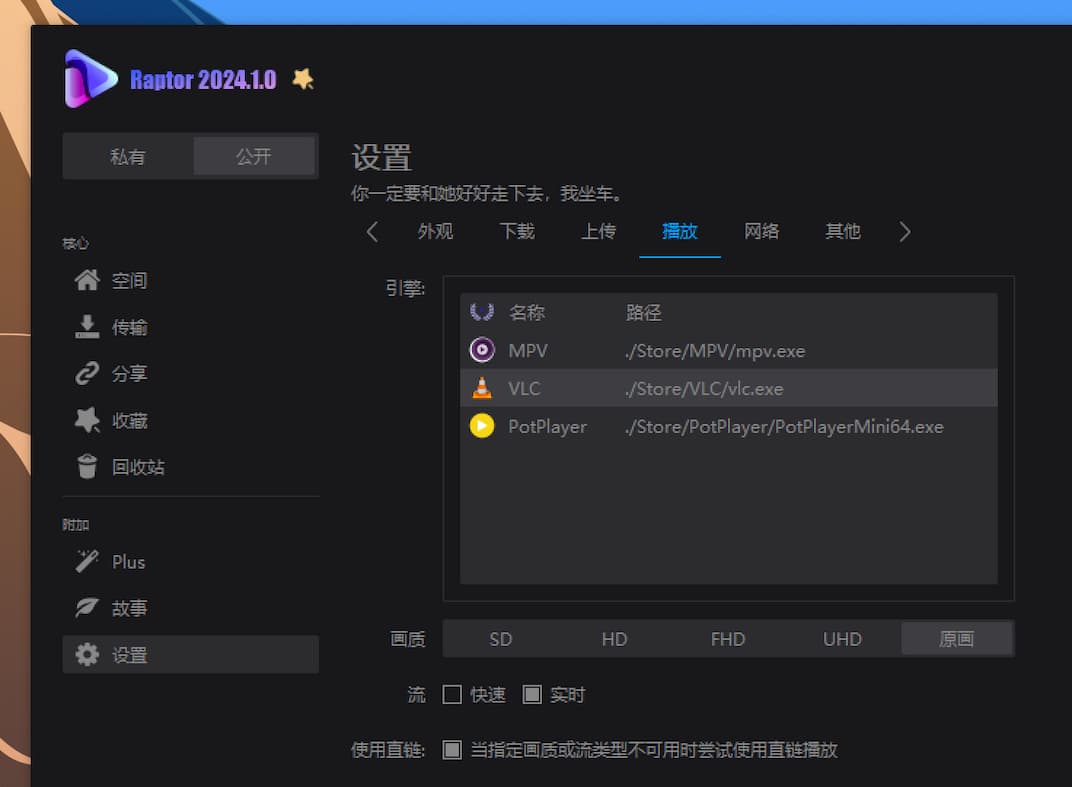This screenshot has width=1072, height=787.
Task: Click the star icon beside Raptor 2024.1.0
Action: (x=303, y=79)
